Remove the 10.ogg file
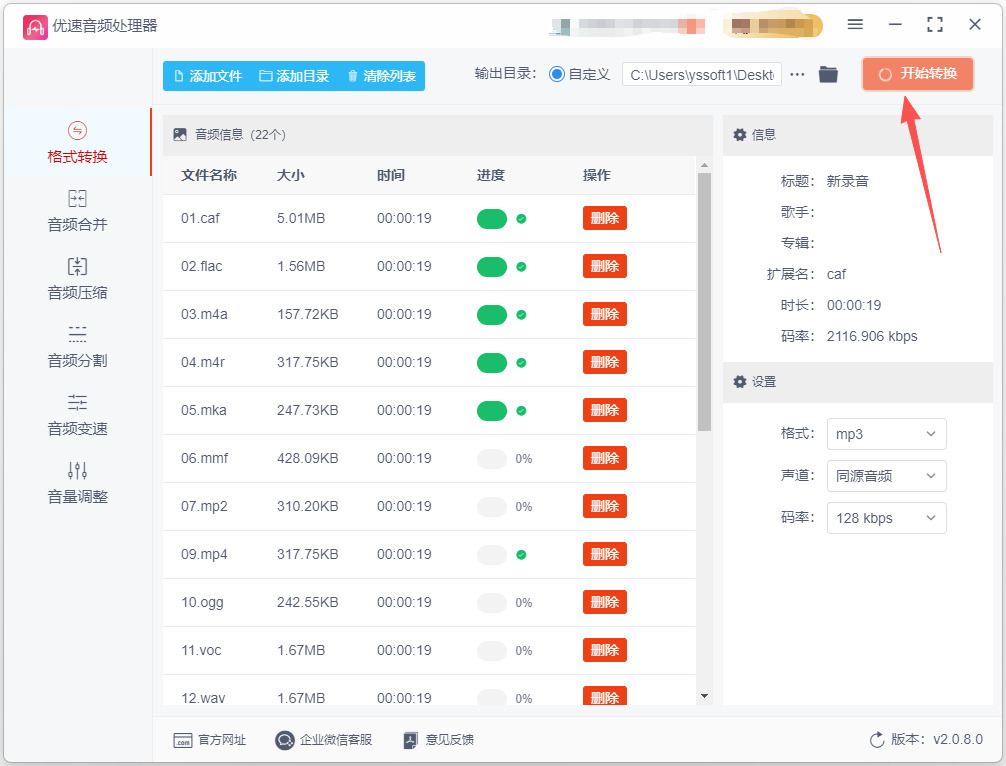 604,602
